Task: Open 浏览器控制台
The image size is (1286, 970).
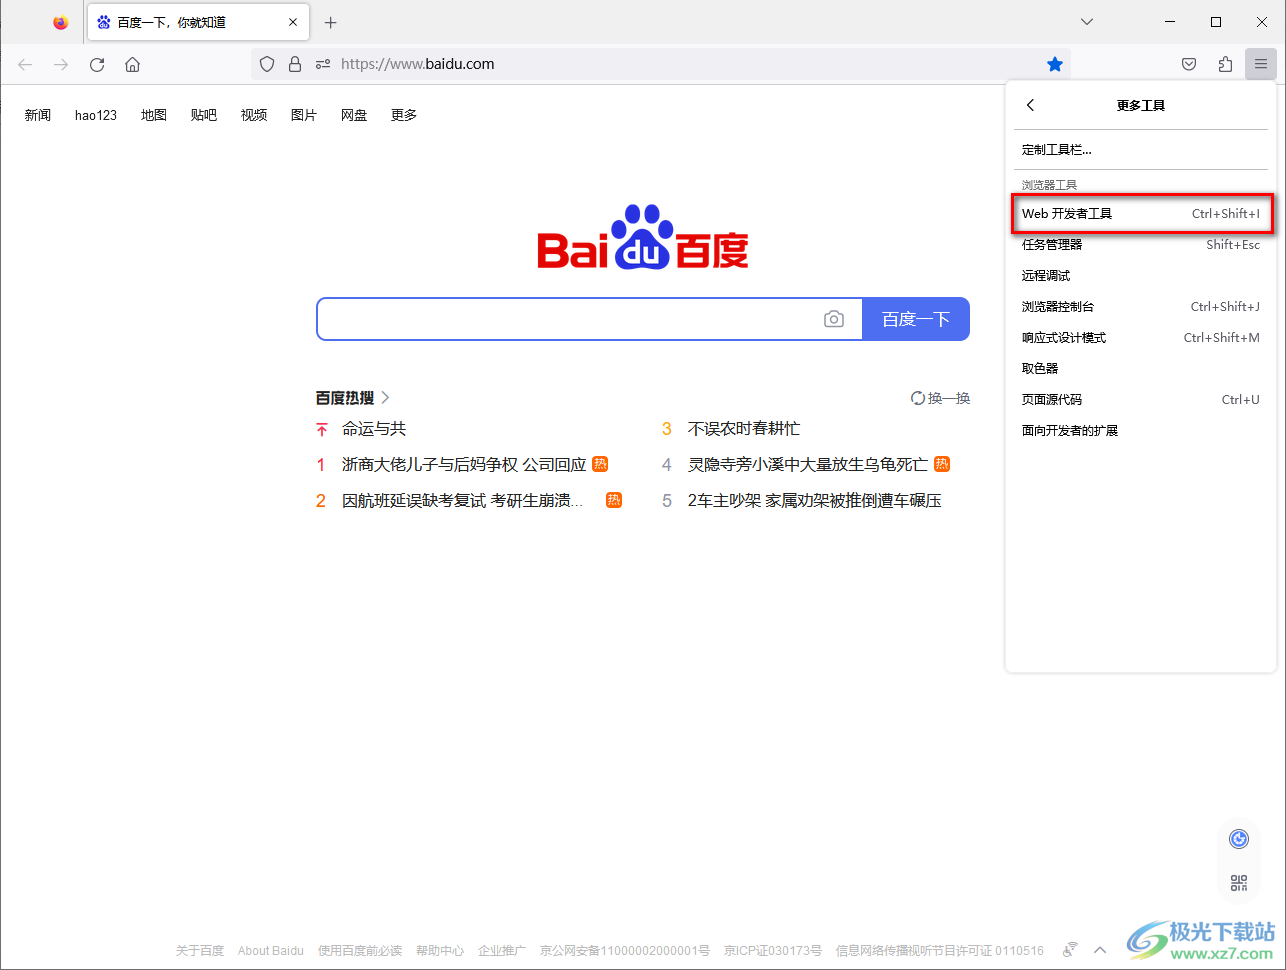Action: click(x=1141, y=306)
